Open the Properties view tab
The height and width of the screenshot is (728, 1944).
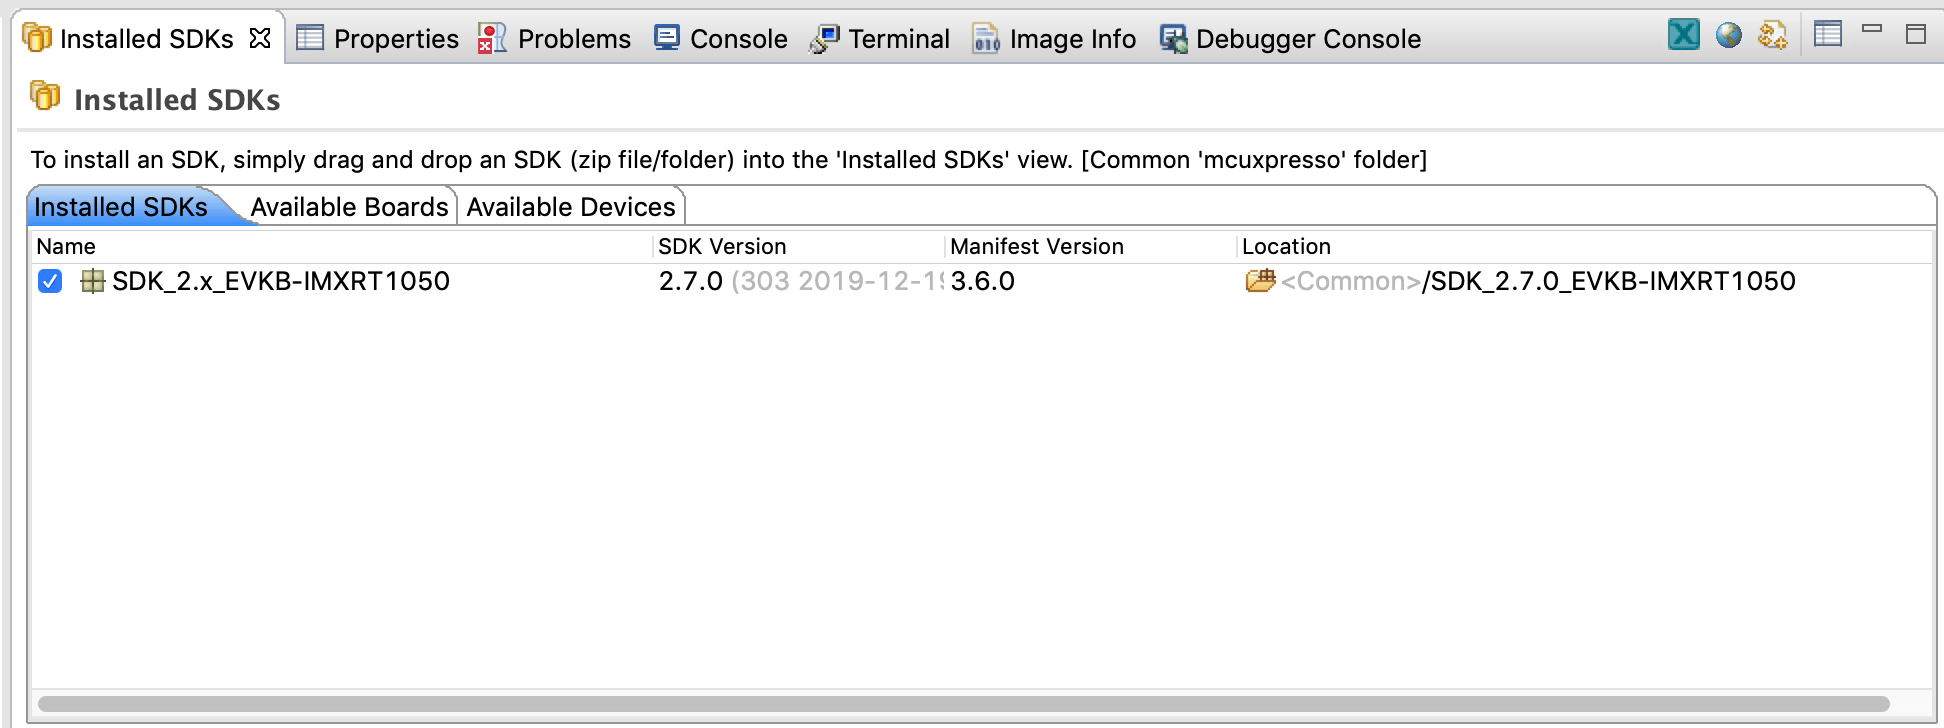click(378, 39)
